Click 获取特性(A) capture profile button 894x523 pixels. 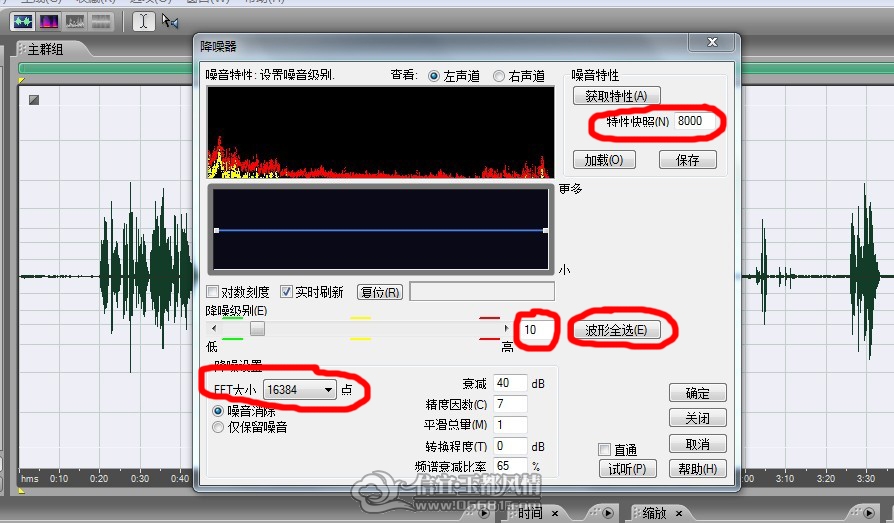[x=616, y=96]
